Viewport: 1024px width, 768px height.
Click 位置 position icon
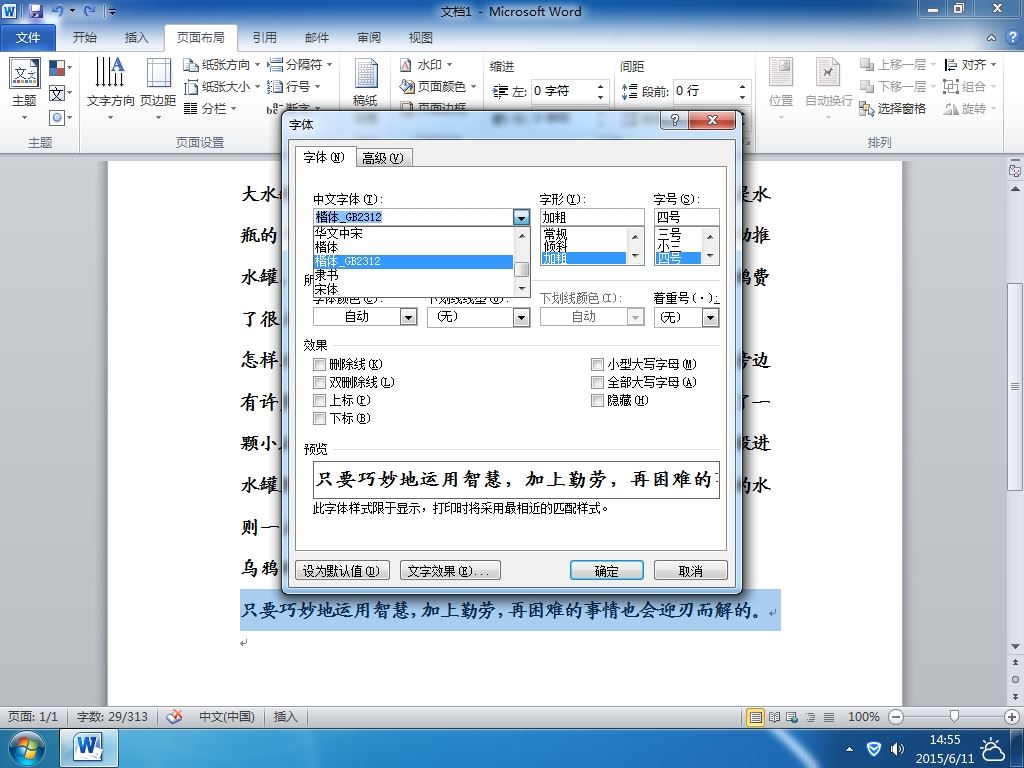tap(780, 72)
